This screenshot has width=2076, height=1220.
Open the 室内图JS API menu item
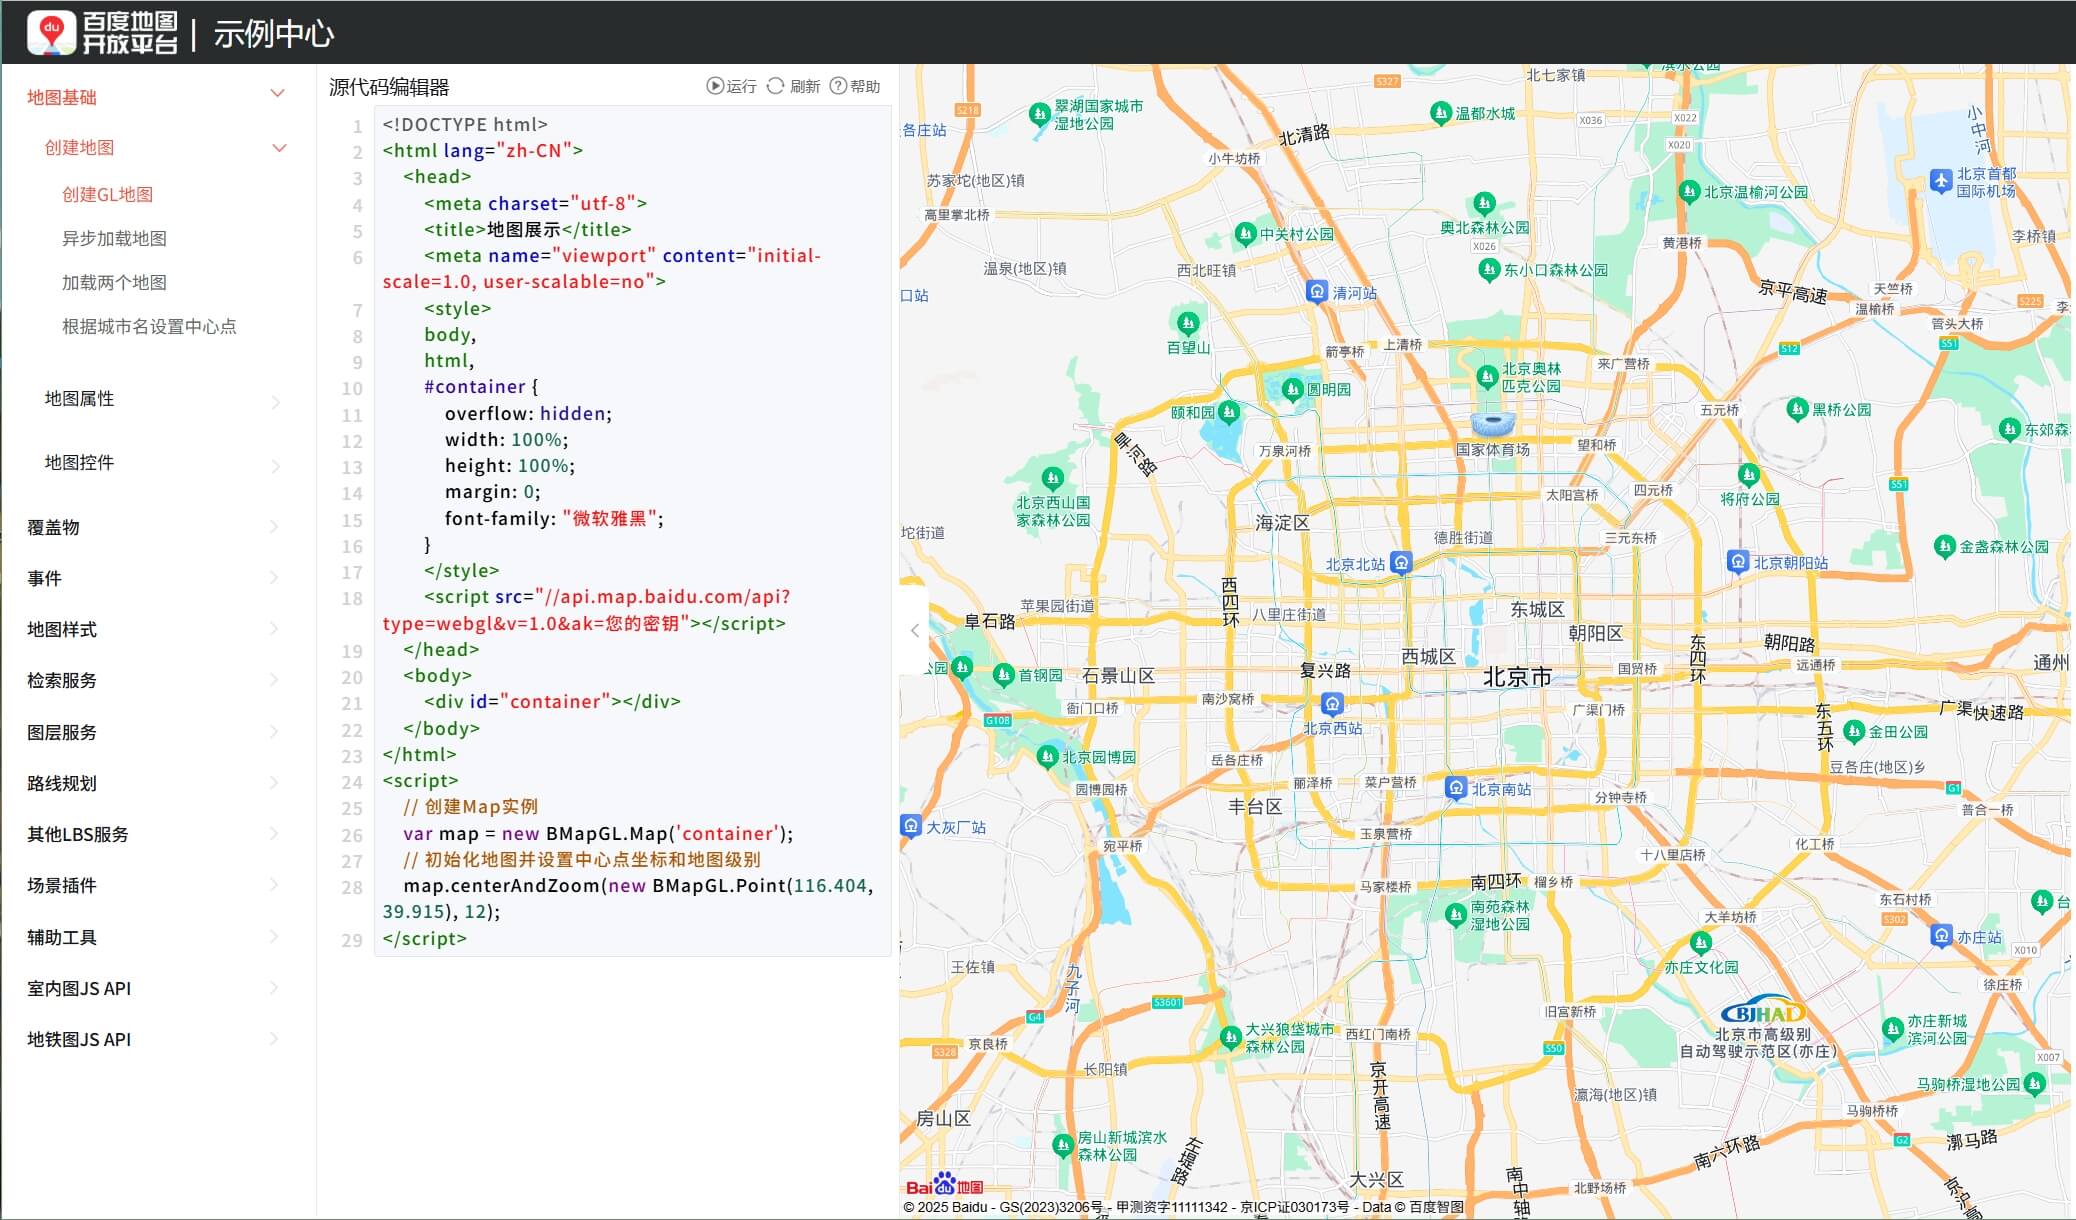(x=79, y=989)
